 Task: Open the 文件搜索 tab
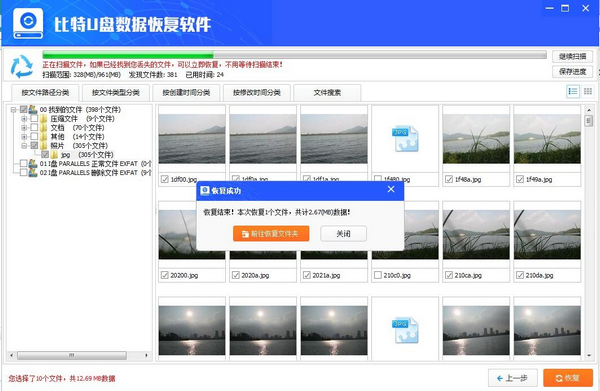[x=327, y=93]
